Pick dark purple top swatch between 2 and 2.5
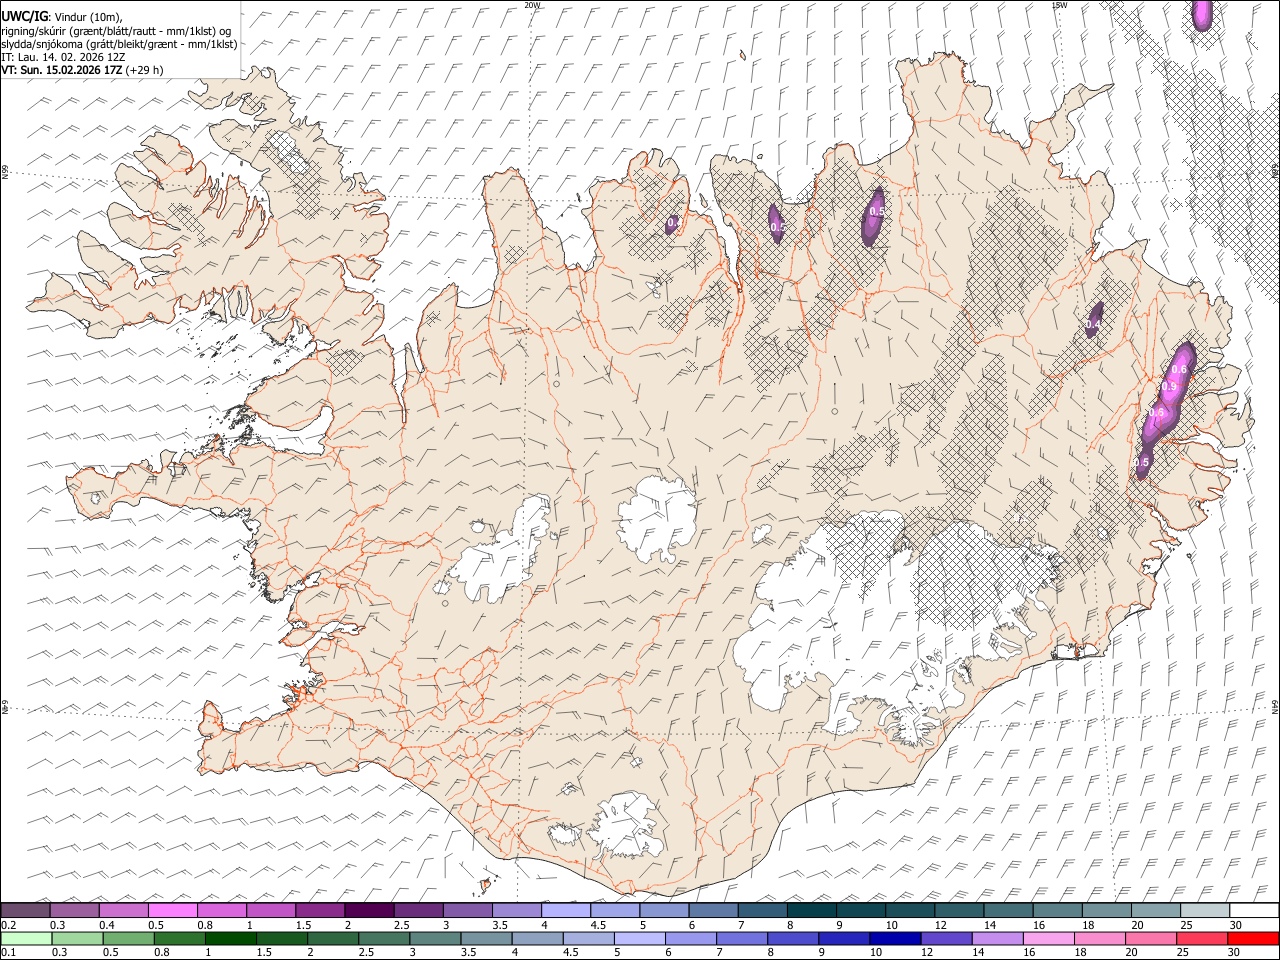This screenshot has width=1280, height=960. 369,910
